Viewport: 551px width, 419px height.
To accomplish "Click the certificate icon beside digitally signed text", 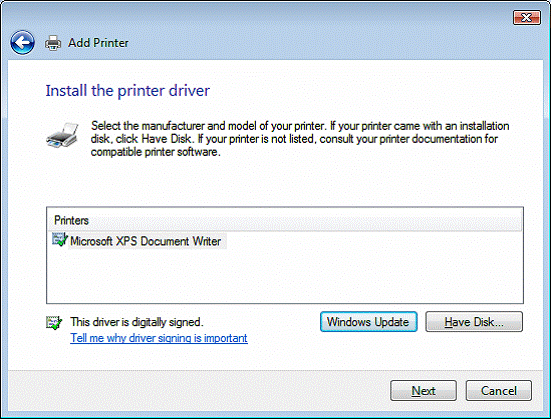I will (54, 322).
